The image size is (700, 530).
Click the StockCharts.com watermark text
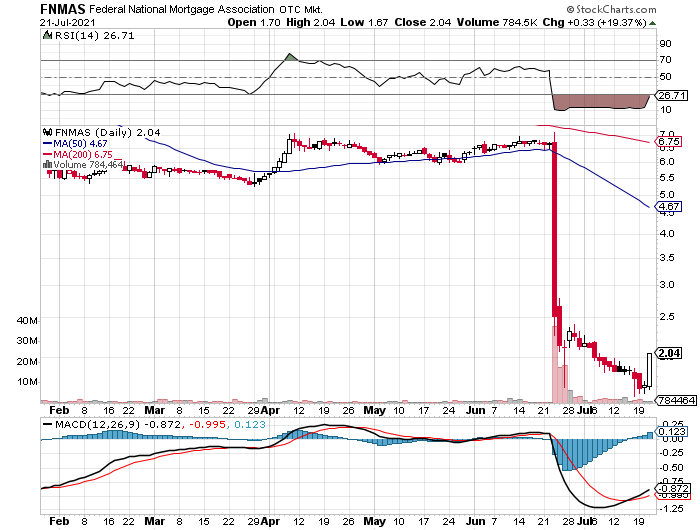(x=611, y=9)
